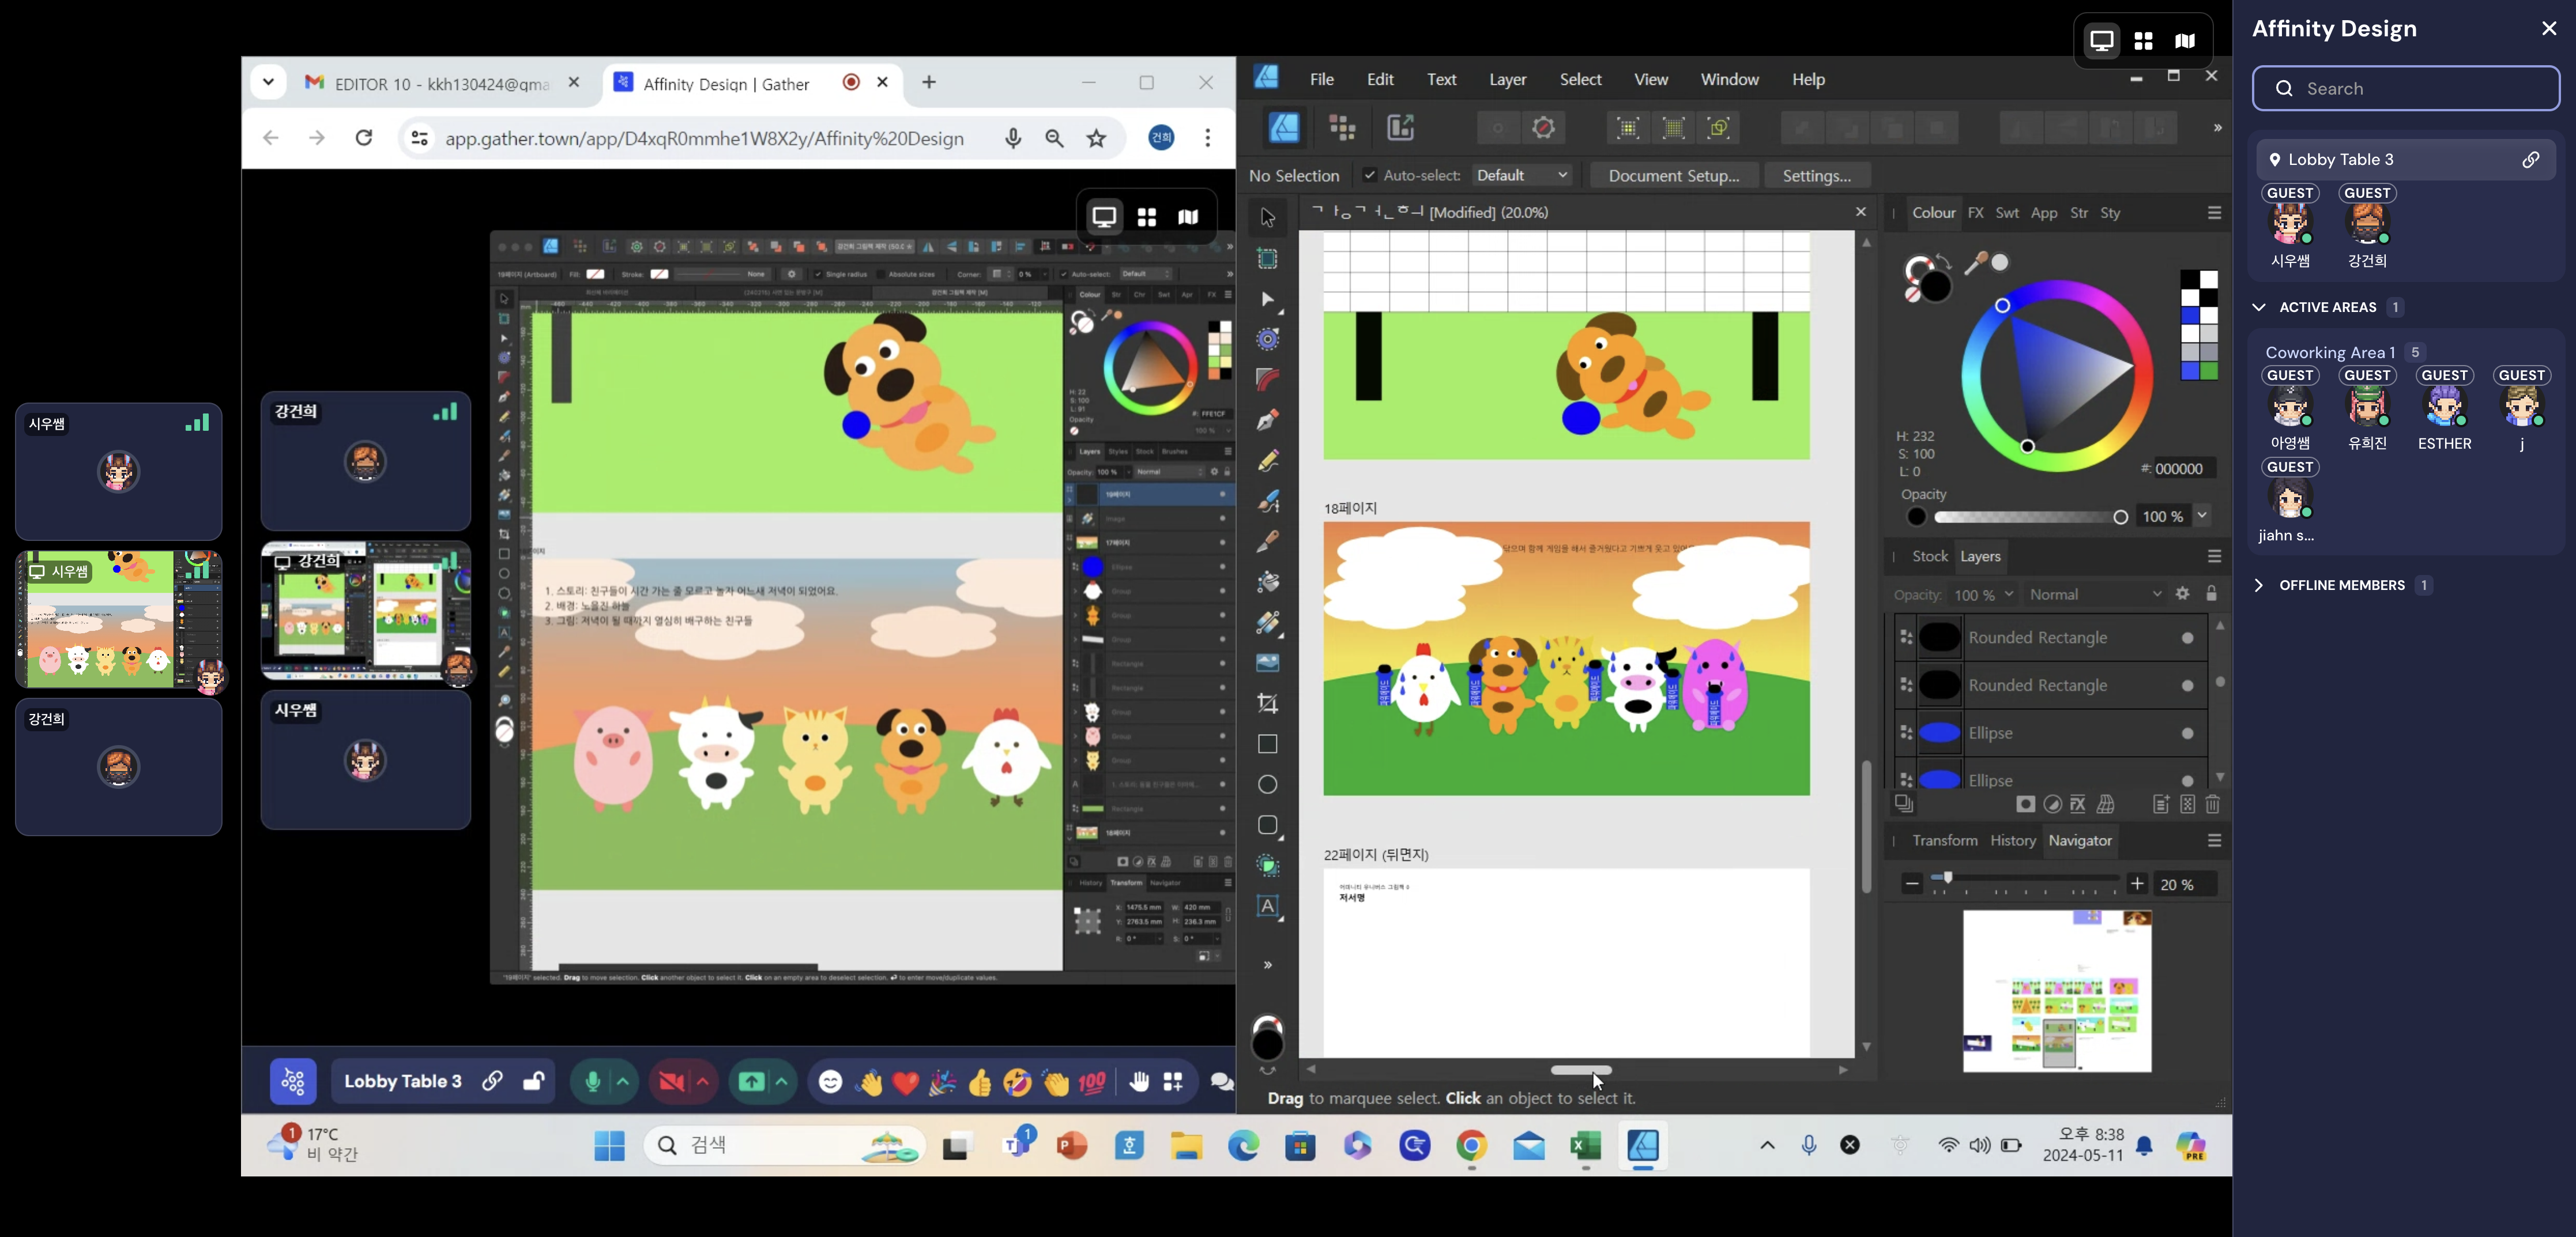Click Navigator zoom out minus button

(x=1911, y=884)
